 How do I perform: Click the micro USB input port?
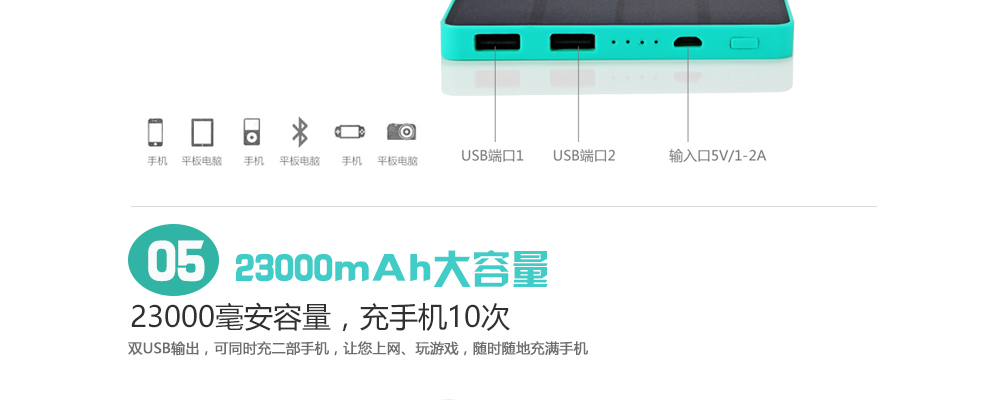coord(687,42)
